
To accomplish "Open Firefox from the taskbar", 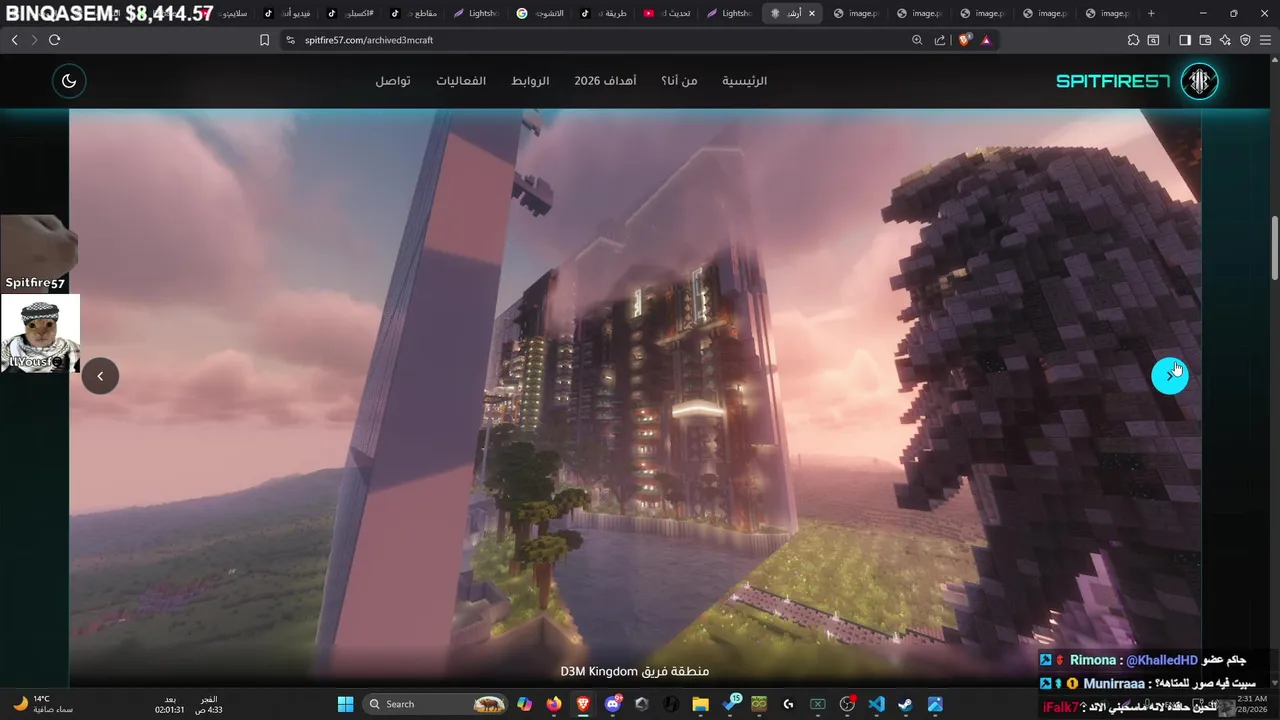I will (x=554, y=704).
